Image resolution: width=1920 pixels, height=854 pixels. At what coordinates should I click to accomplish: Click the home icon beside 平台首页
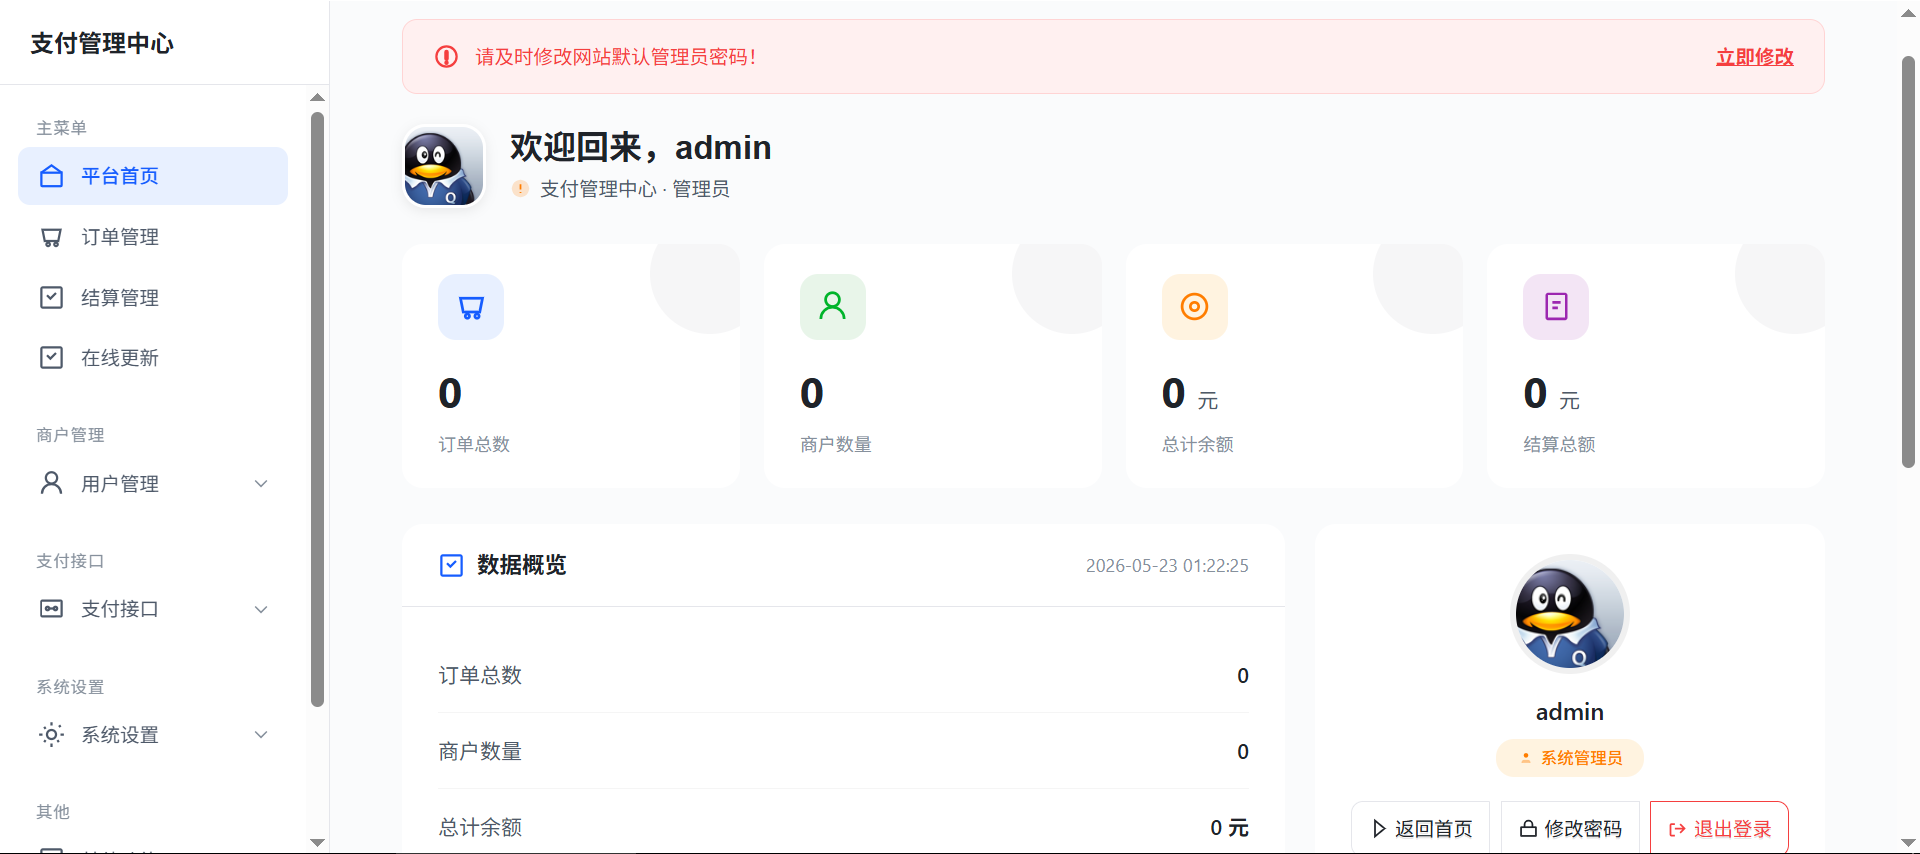51,176
